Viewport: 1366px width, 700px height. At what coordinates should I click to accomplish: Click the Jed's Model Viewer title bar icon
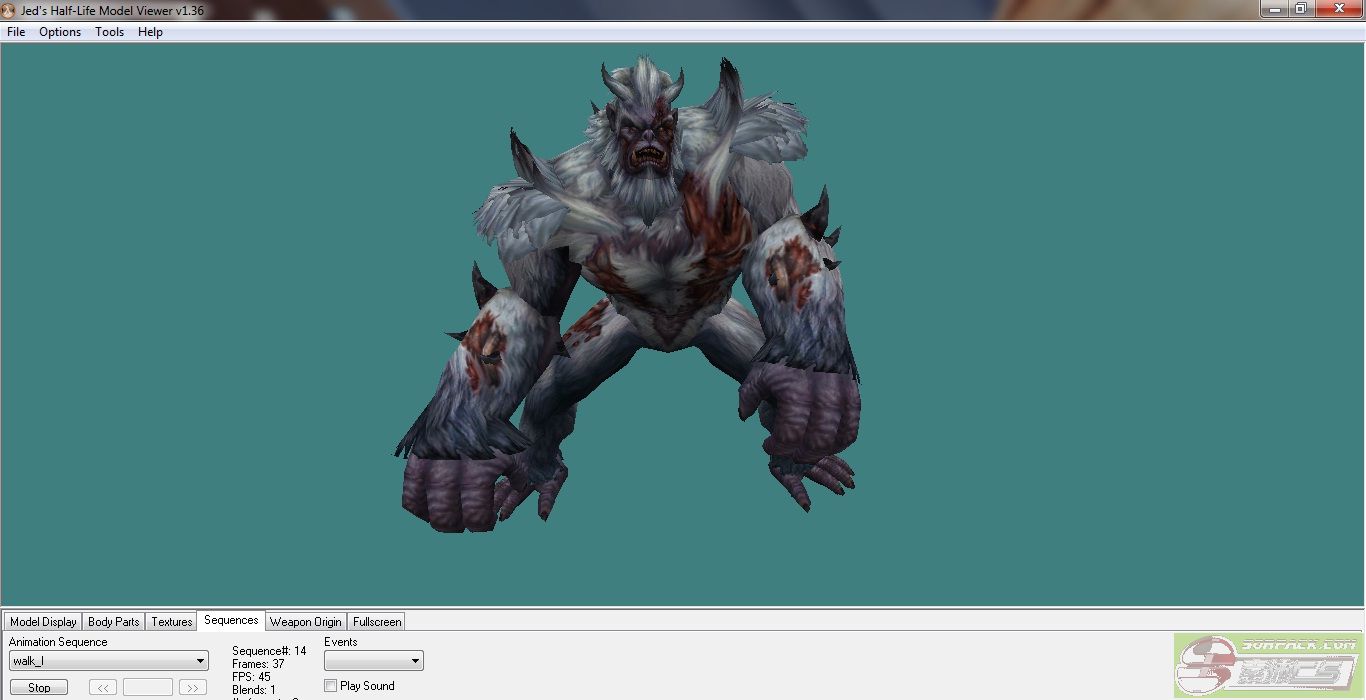coord(9,10)
